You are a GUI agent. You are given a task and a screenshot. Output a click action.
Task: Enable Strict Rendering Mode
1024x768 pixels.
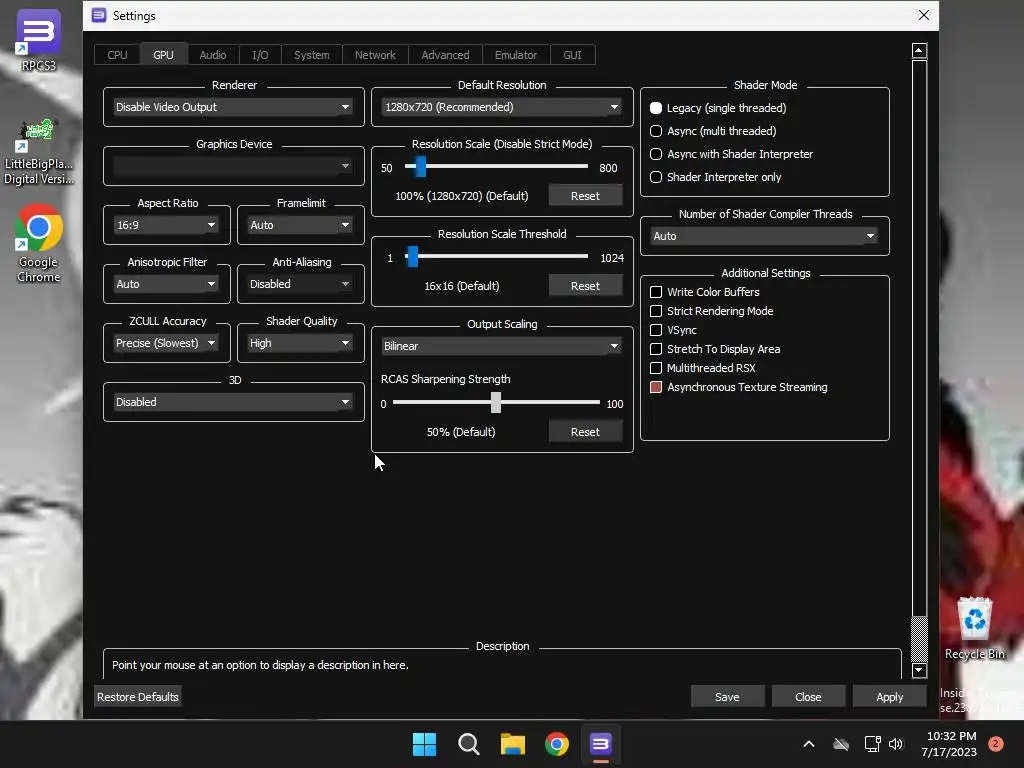click(x=712, y=311)
